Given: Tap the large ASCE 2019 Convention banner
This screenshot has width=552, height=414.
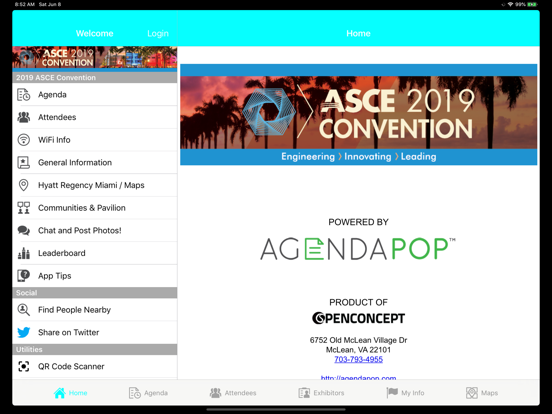Looking at the screenshot, I should (x=358, y=114).
